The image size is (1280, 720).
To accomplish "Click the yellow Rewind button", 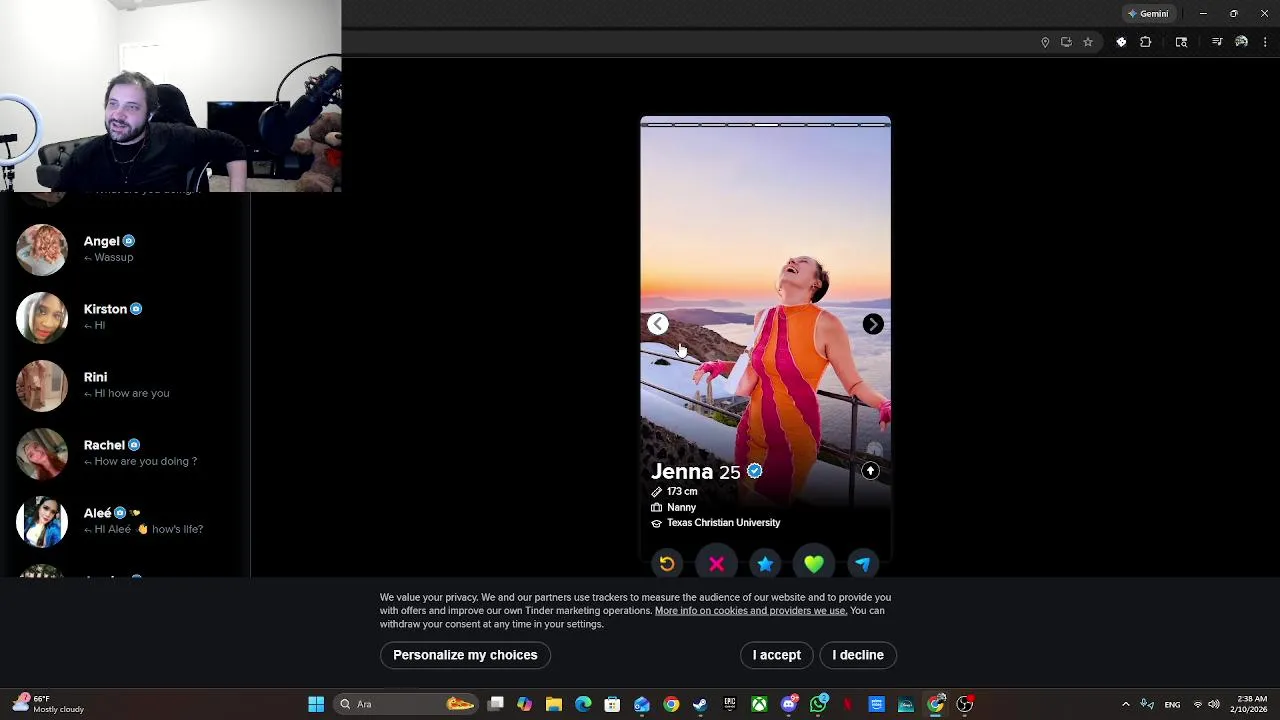I will tap(667, 564).
